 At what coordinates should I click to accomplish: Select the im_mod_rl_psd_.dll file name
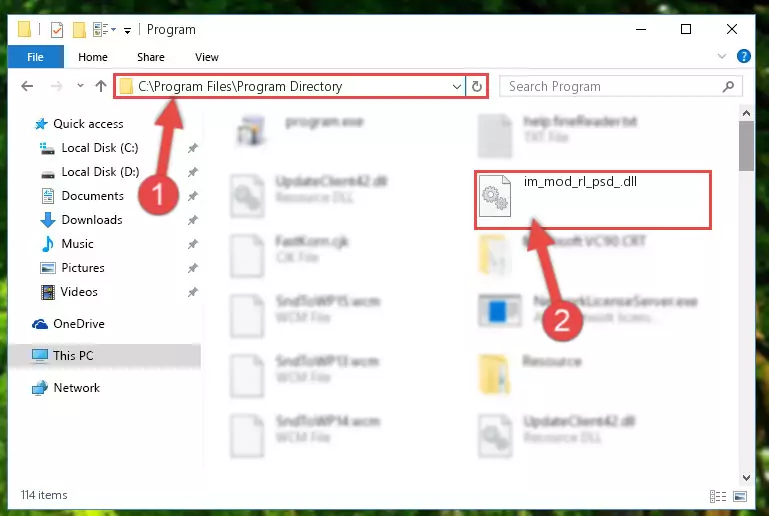[580, 181]
